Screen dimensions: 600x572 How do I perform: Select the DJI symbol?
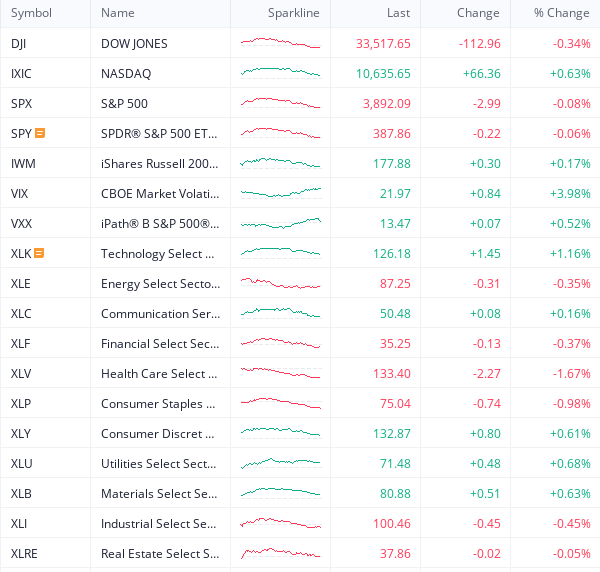point(18,44)
